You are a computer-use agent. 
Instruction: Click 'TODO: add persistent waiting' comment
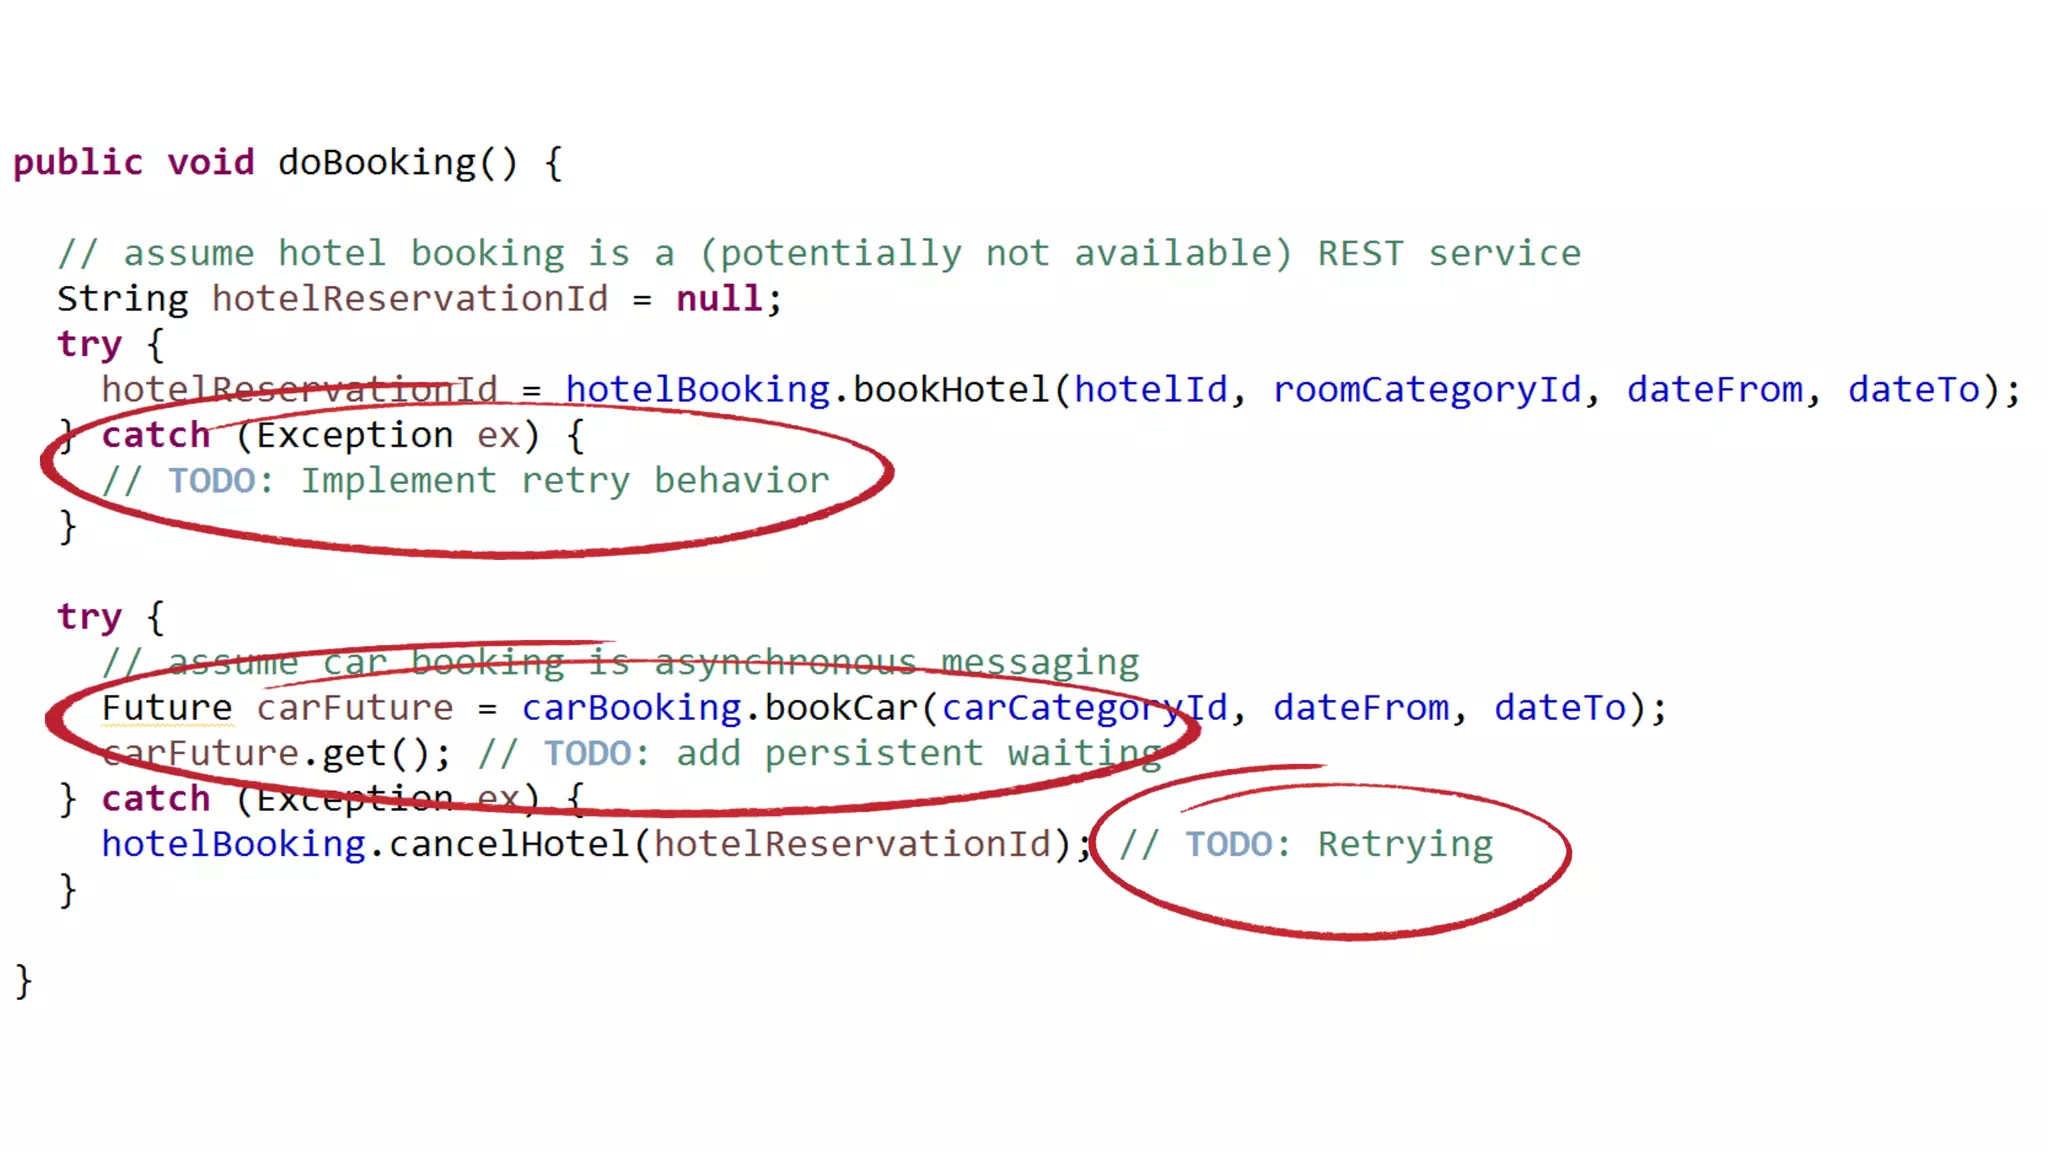click(820, 753)
